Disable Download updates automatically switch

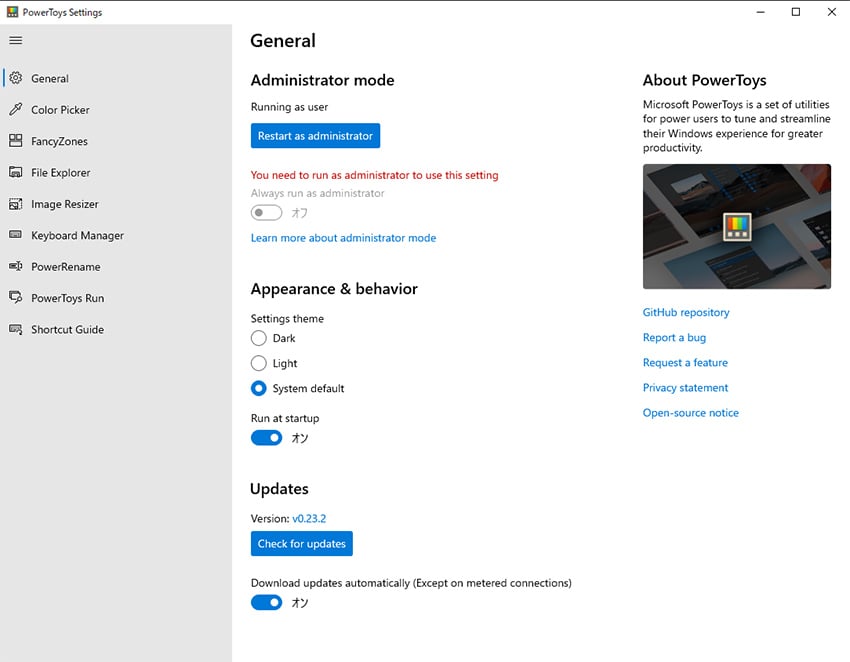(x=266, y=602)
